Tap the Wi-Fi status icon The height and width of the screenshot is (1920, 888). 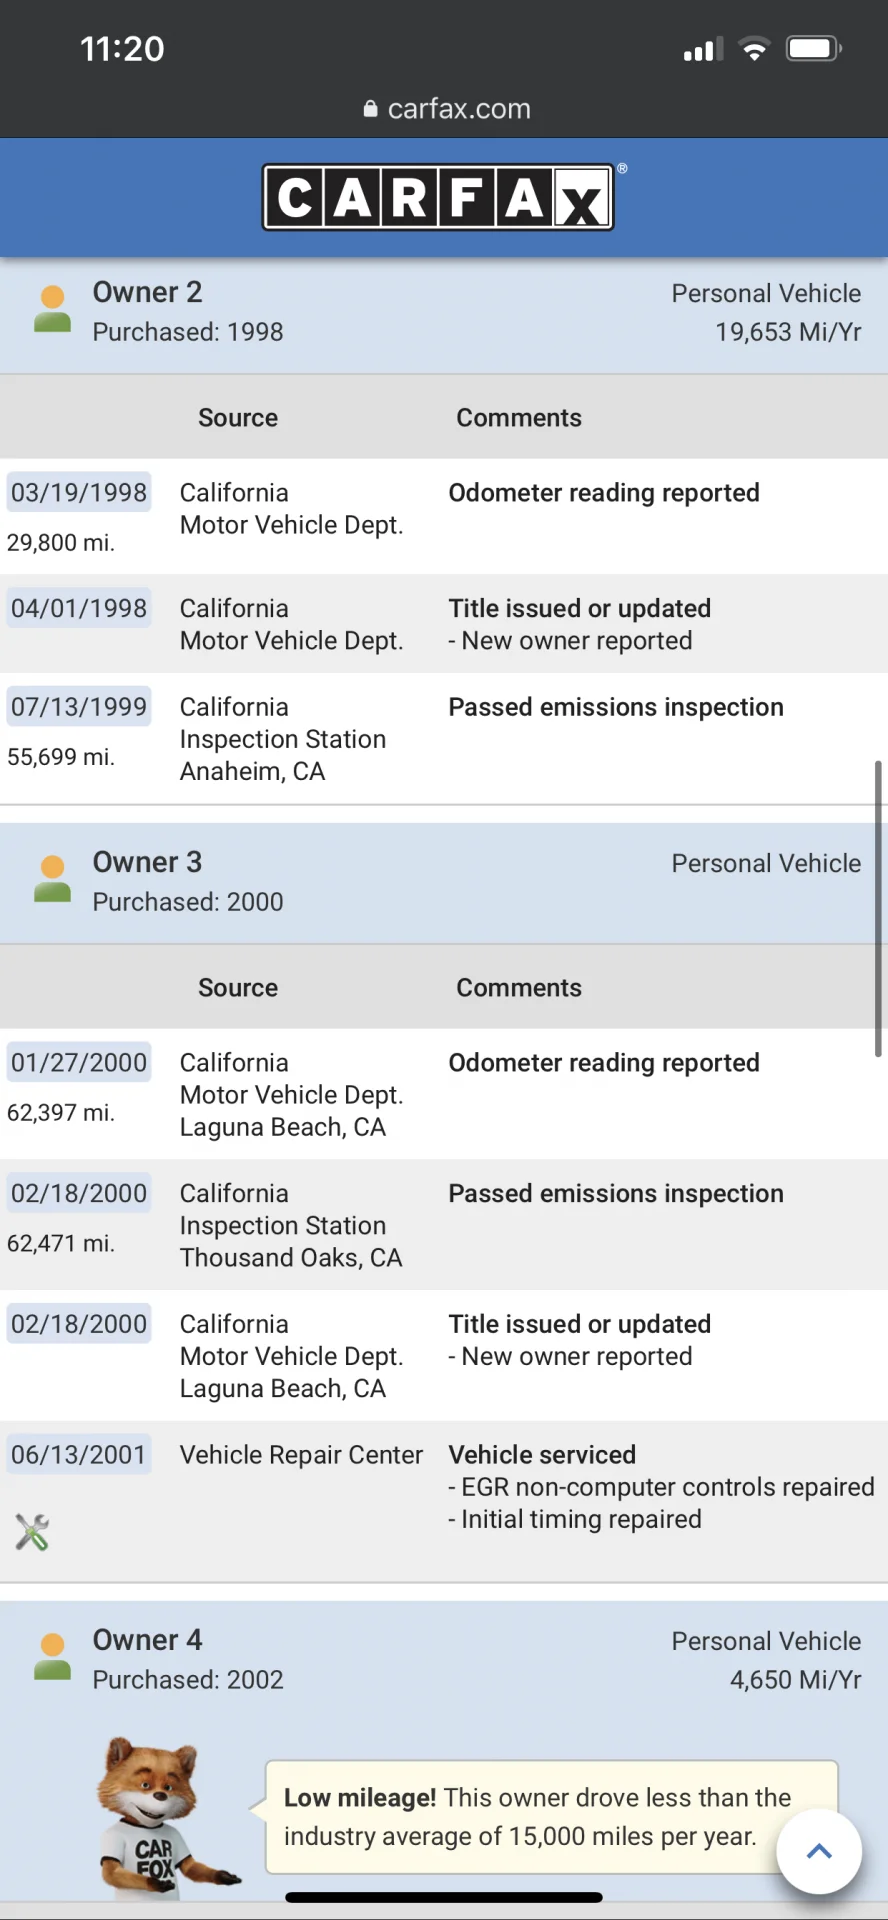(x=755, y=49)
